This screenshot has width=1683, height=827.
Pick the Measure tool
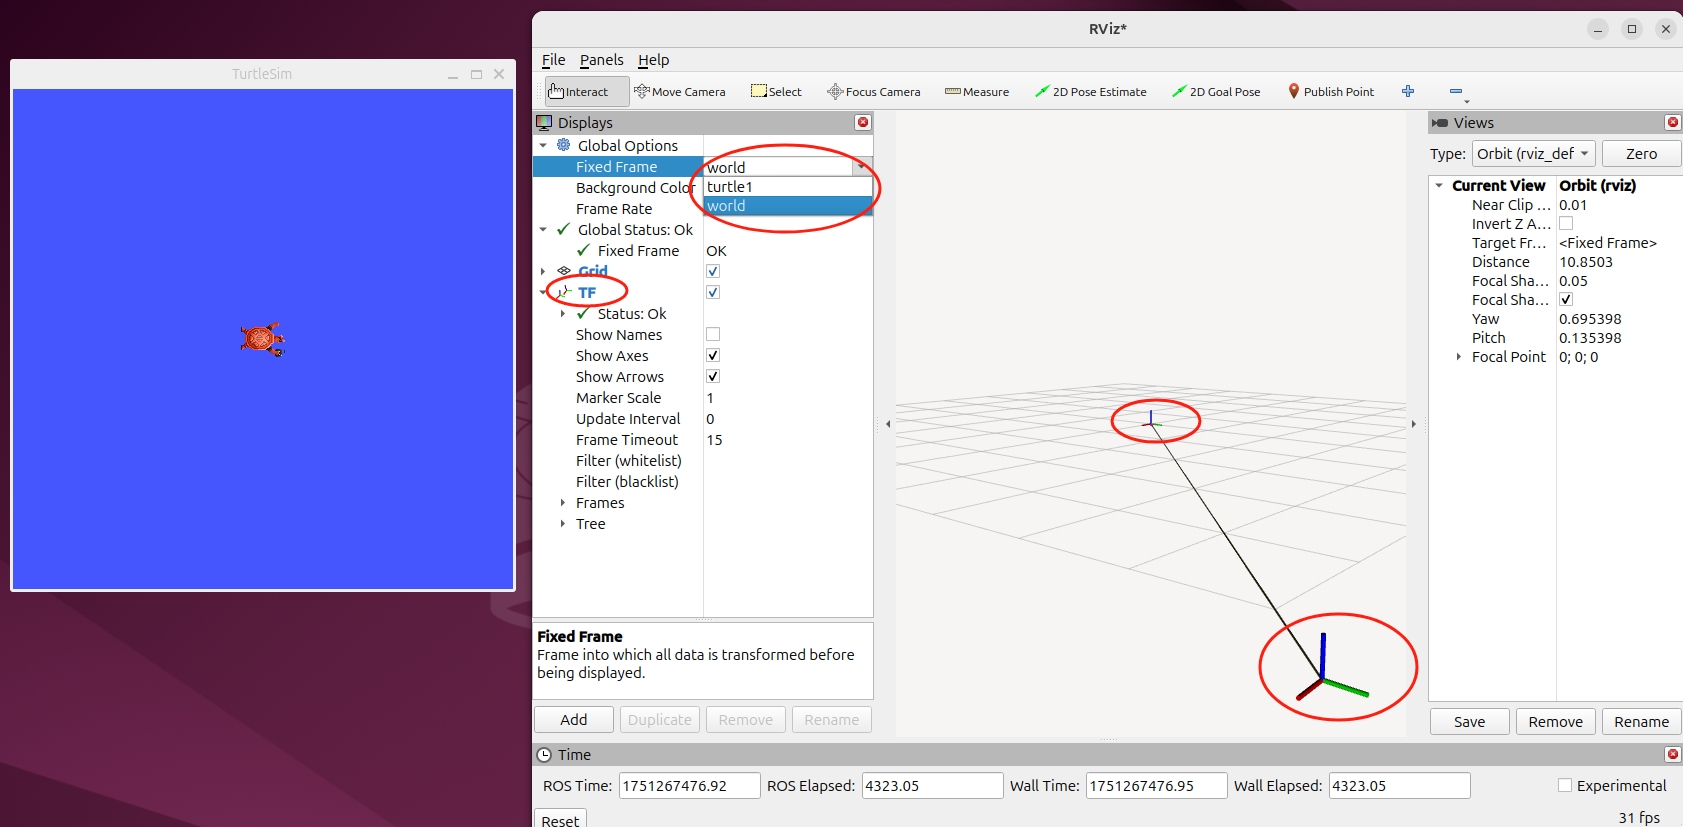coord(977,92)
